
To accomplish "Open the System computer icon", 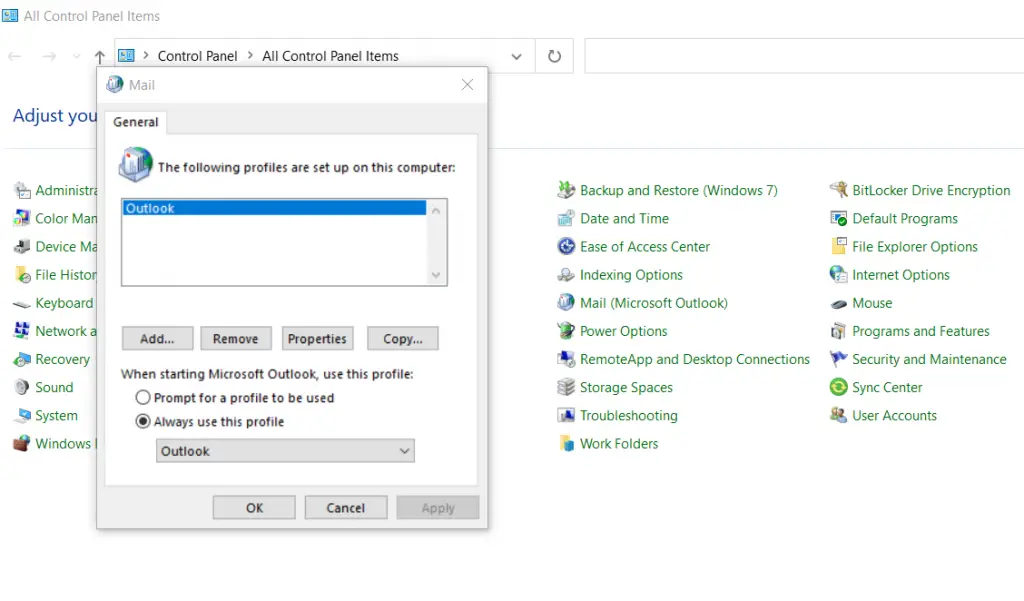I will pyautogui.click(x=22, y=415).
